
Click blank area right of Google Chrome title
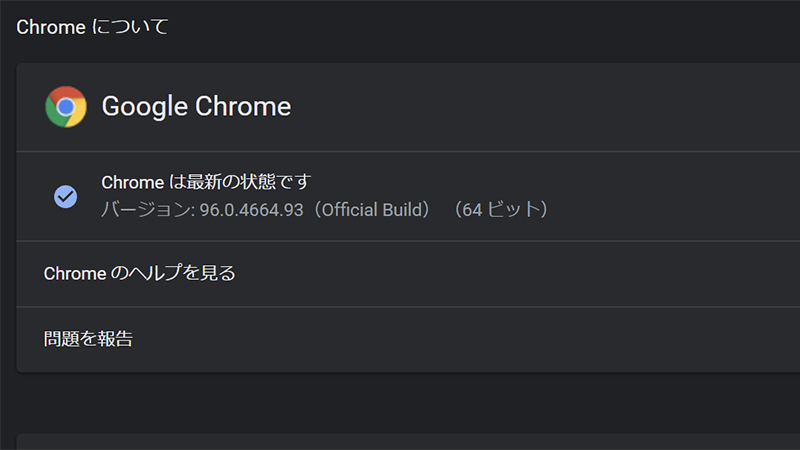pyautogui.click(x=550, y=106)
